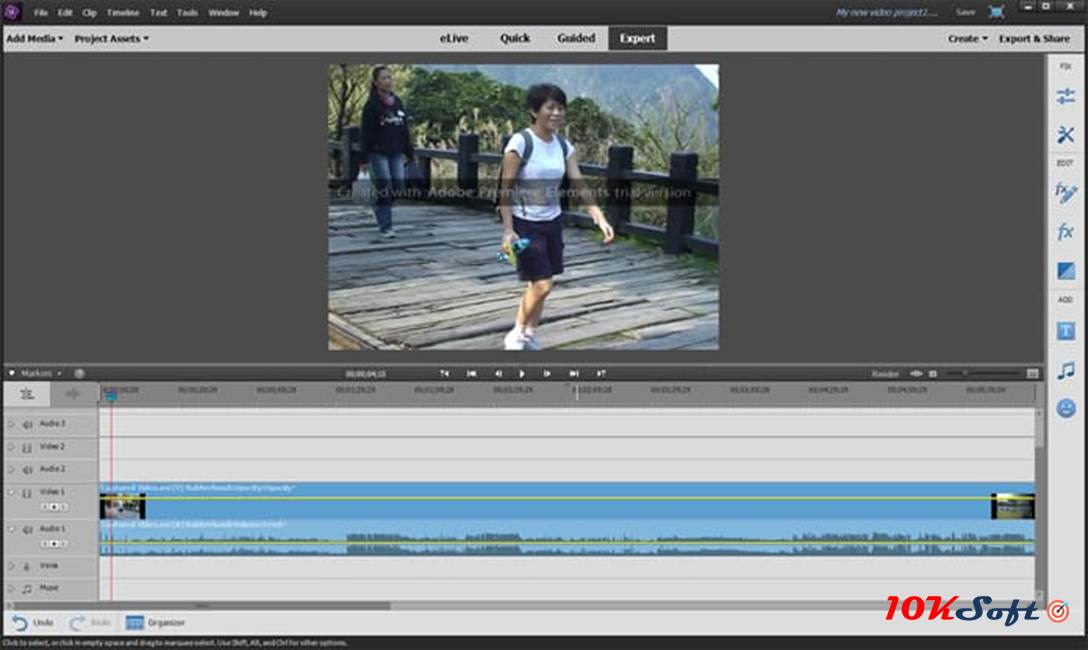Go to the end of the movie
Image resolution: width=1088 pixels, height=650 pixels.
point(574,373)
